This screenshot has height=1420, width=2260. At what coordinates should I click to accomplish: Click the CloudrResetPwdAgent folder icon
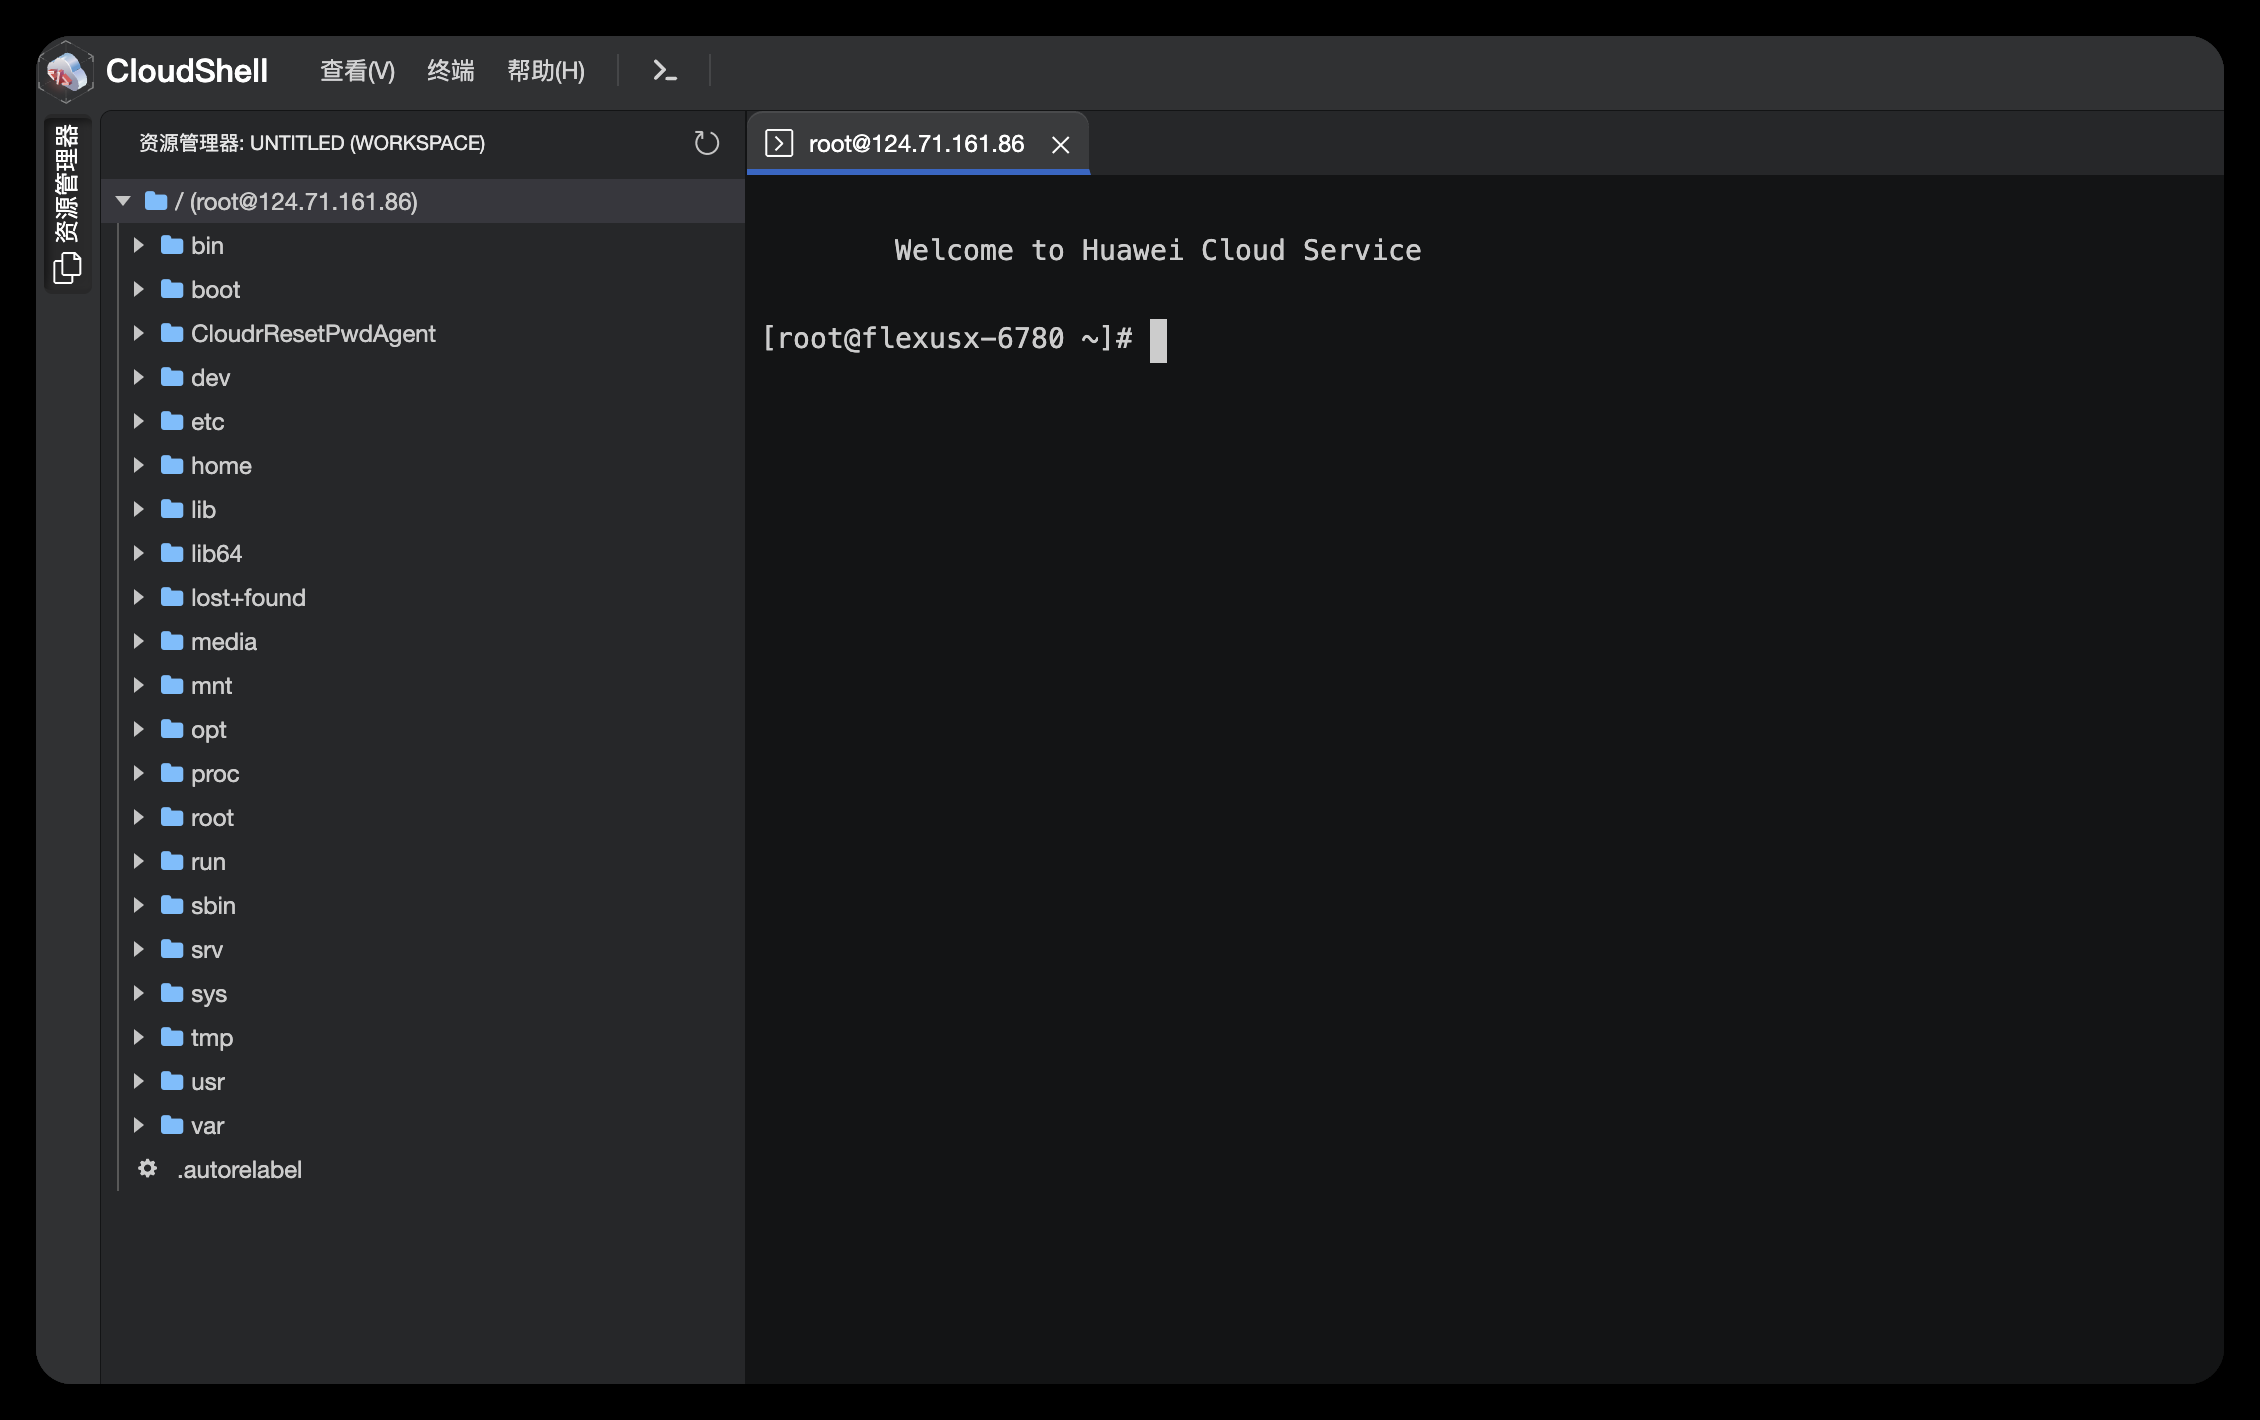[172, 333]
